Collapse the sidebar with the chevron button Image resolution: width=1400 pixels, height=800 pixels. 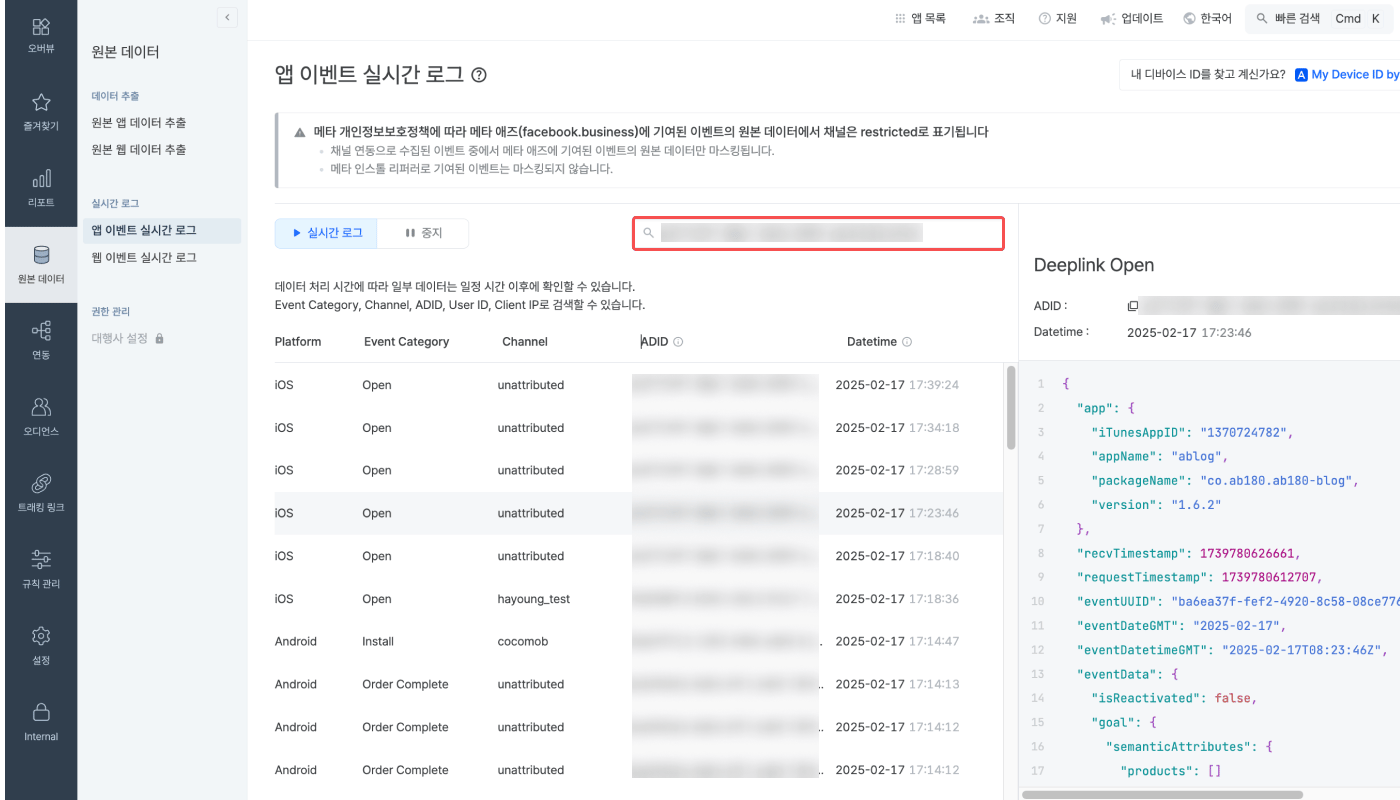click(x=227, y=17)
